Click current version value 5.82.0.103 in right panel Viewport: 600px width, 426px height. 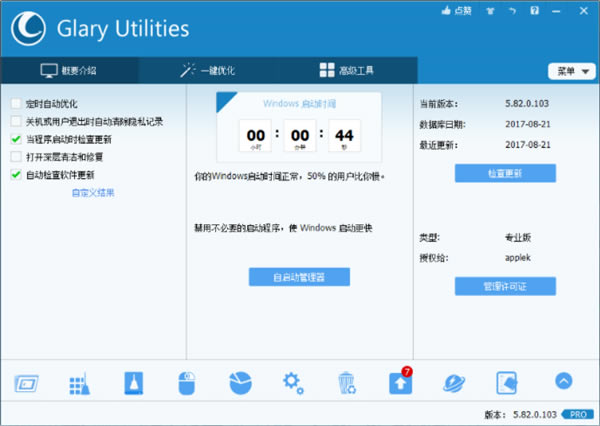(527, 104)
